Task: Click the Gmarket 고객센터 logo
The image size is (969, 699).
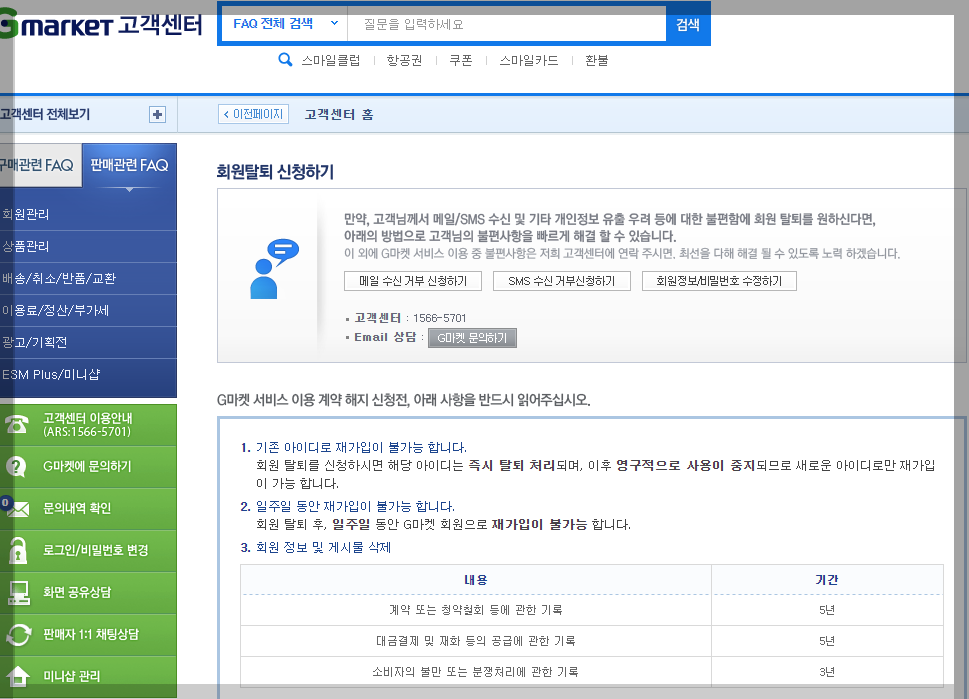Action: point(101,25)
